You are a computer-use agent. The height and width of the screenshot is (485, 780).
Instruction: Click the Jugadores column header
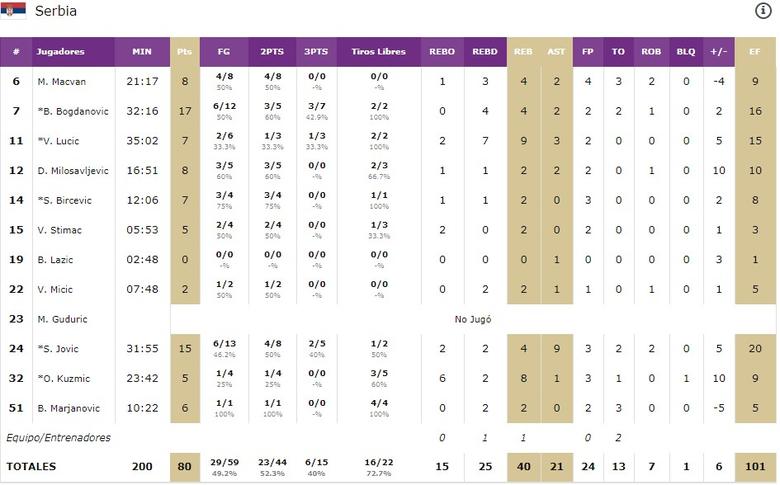60,51
